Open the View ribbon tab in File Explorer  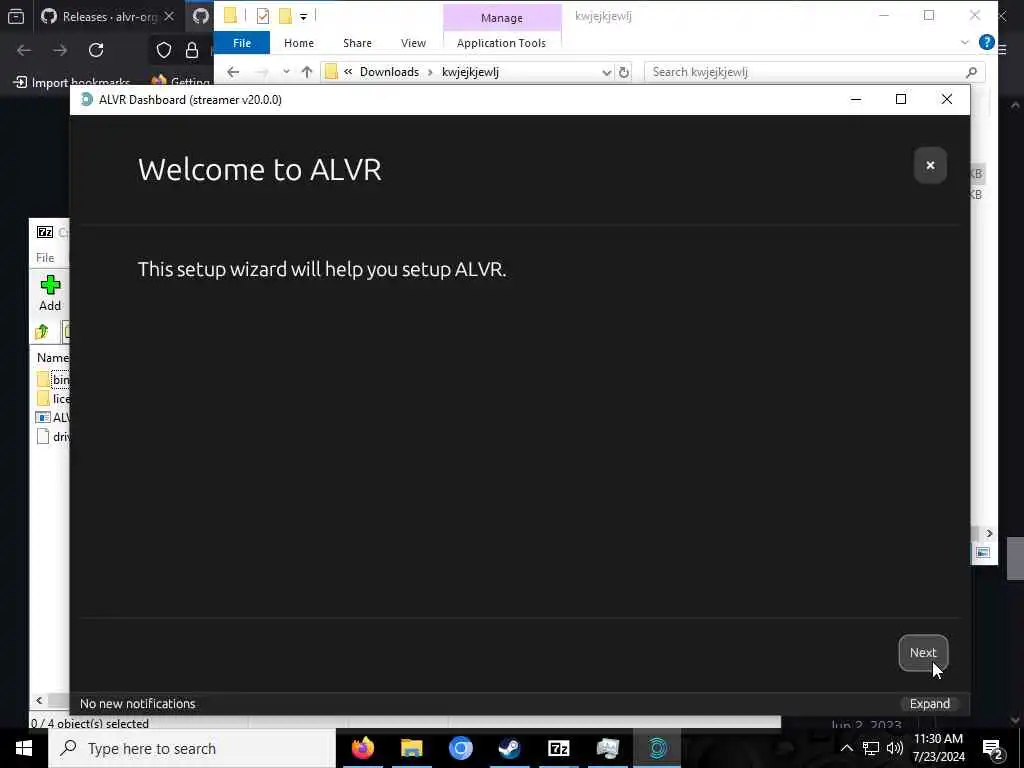pyautogui.click(x=413, y=43)
